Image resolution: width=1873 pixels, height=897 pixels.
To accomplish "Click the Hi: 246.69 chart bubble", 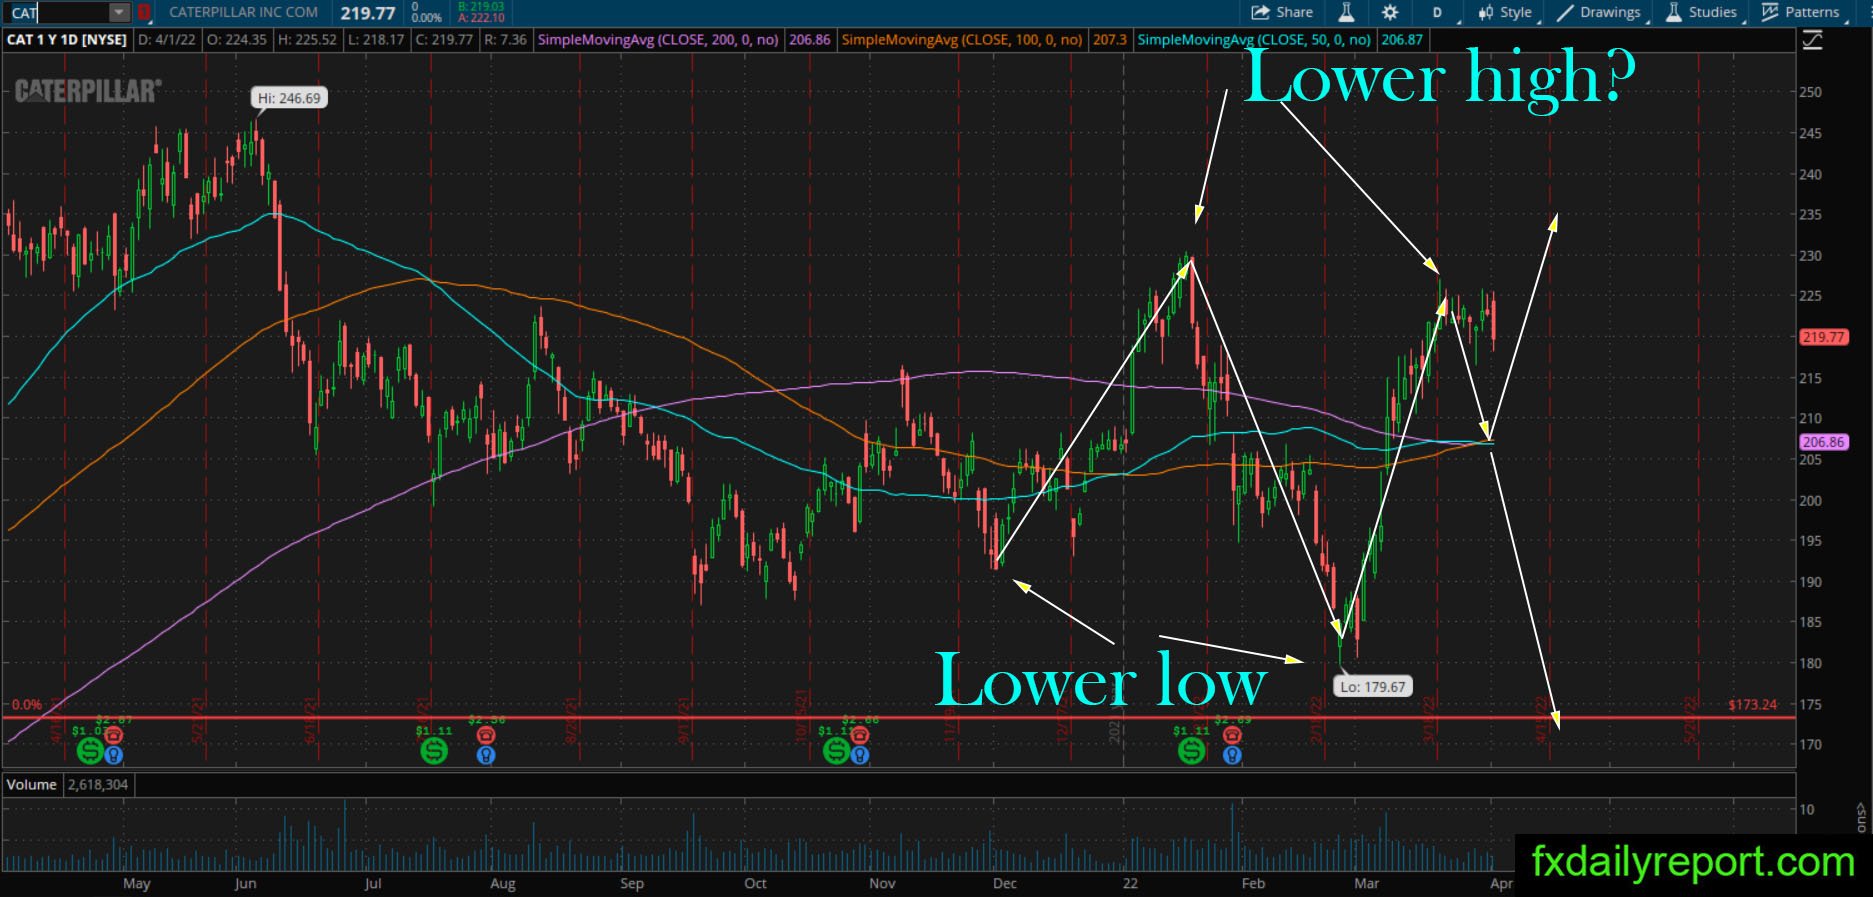I will [289, 98].
